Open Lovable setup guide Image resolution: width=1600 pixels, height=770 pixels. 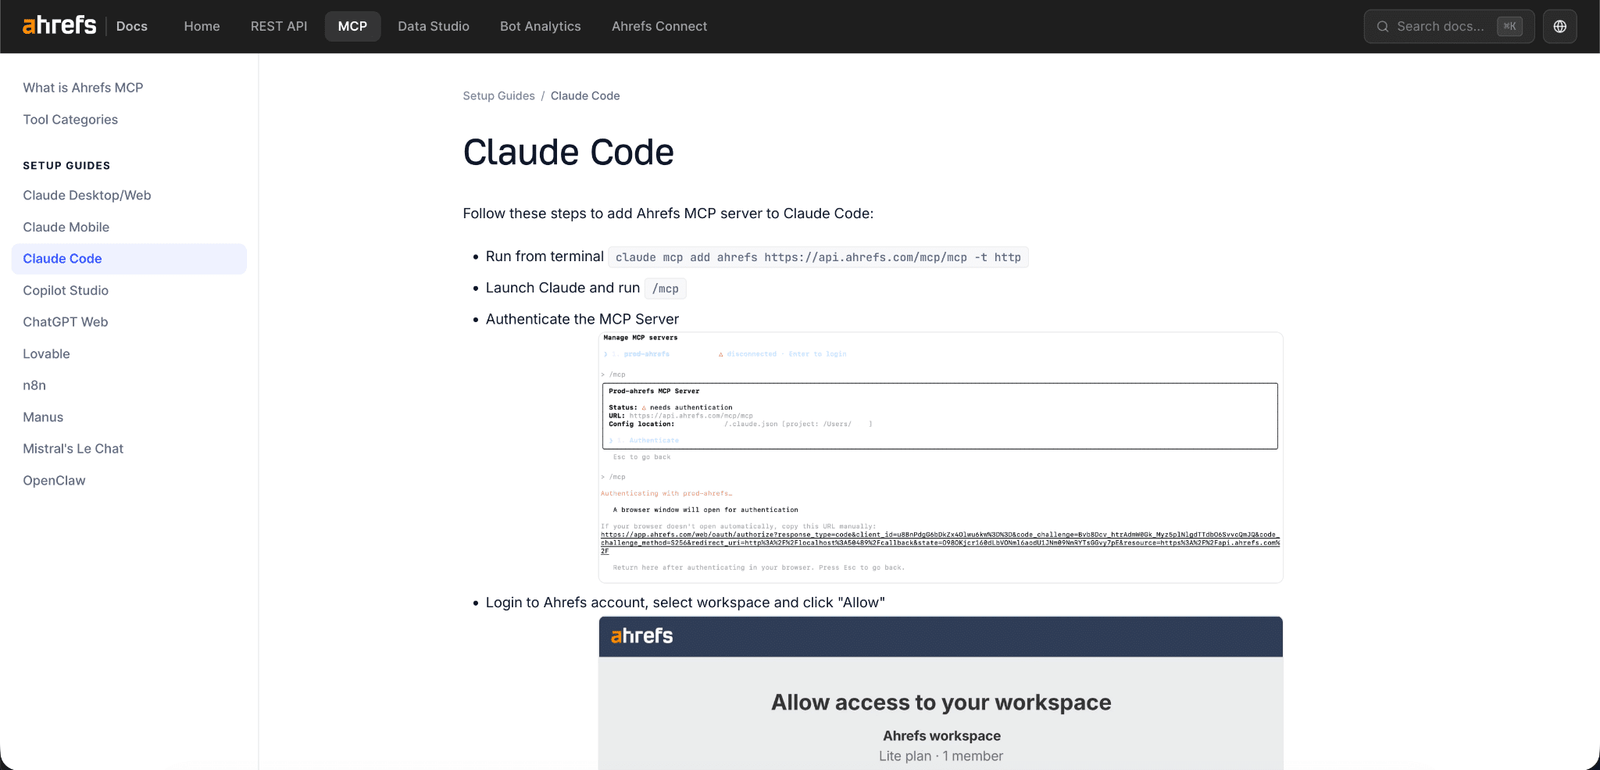point(46,354)
